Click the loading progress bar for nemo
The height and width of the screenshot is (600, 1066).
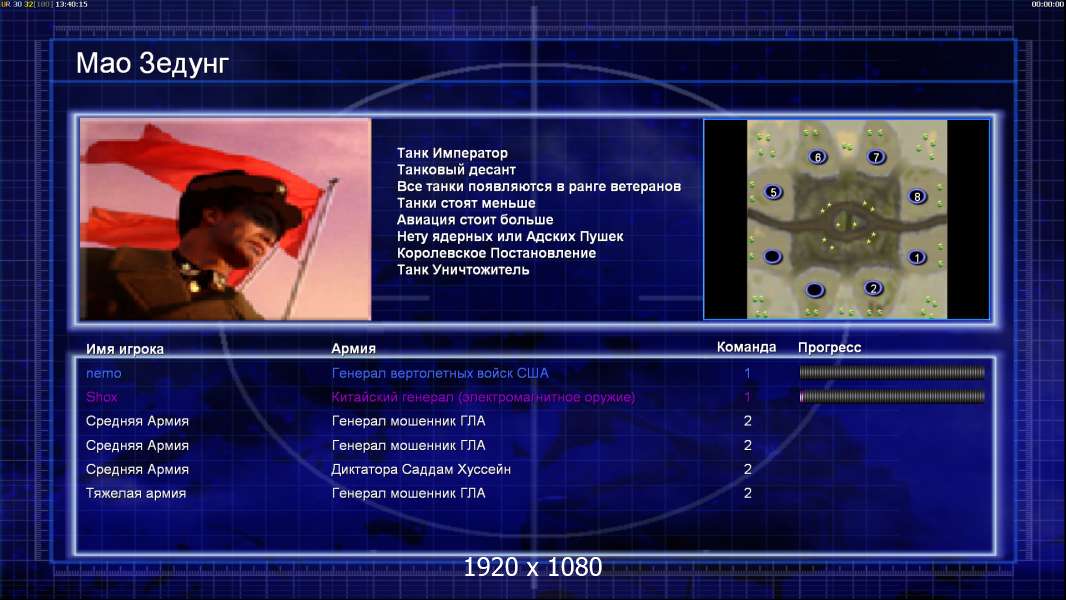pos(891,372)
